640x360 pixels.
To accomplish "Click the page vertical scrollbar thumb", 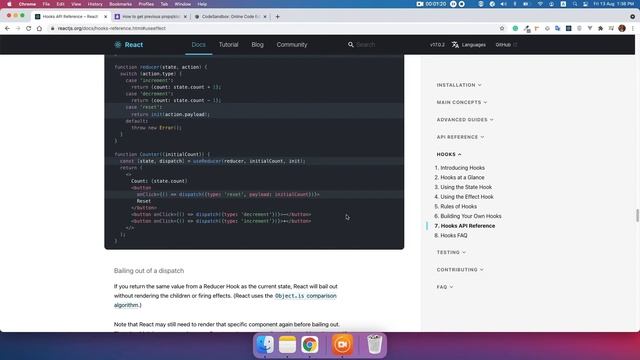I will [x=637, y=216].
